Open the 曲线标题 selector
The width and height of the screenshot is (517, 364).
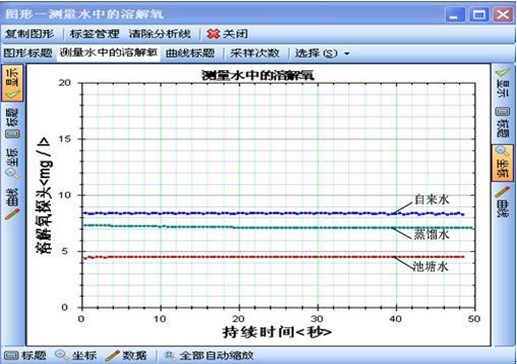[x=190, y=53]
